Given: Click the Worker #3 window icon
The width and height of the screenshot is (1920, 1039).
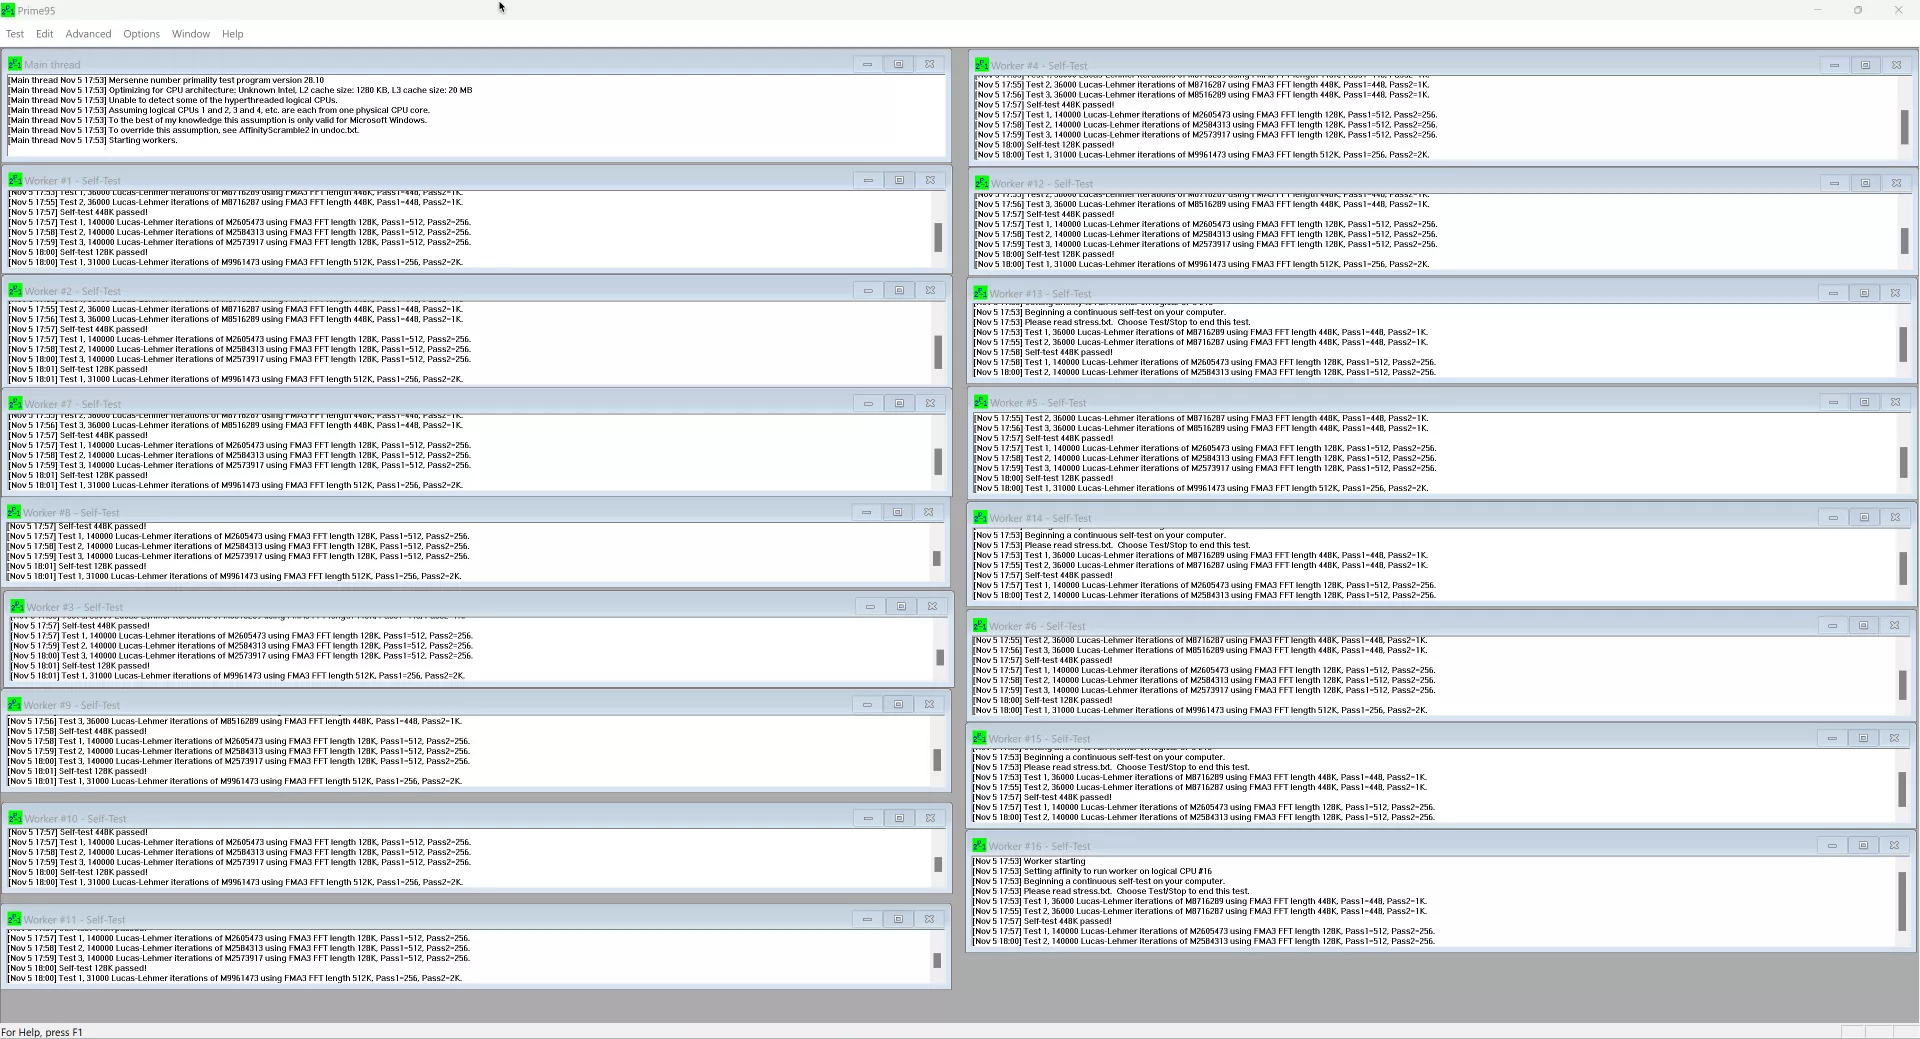Looking at the screenshot, I should click(x=17, y=606).
